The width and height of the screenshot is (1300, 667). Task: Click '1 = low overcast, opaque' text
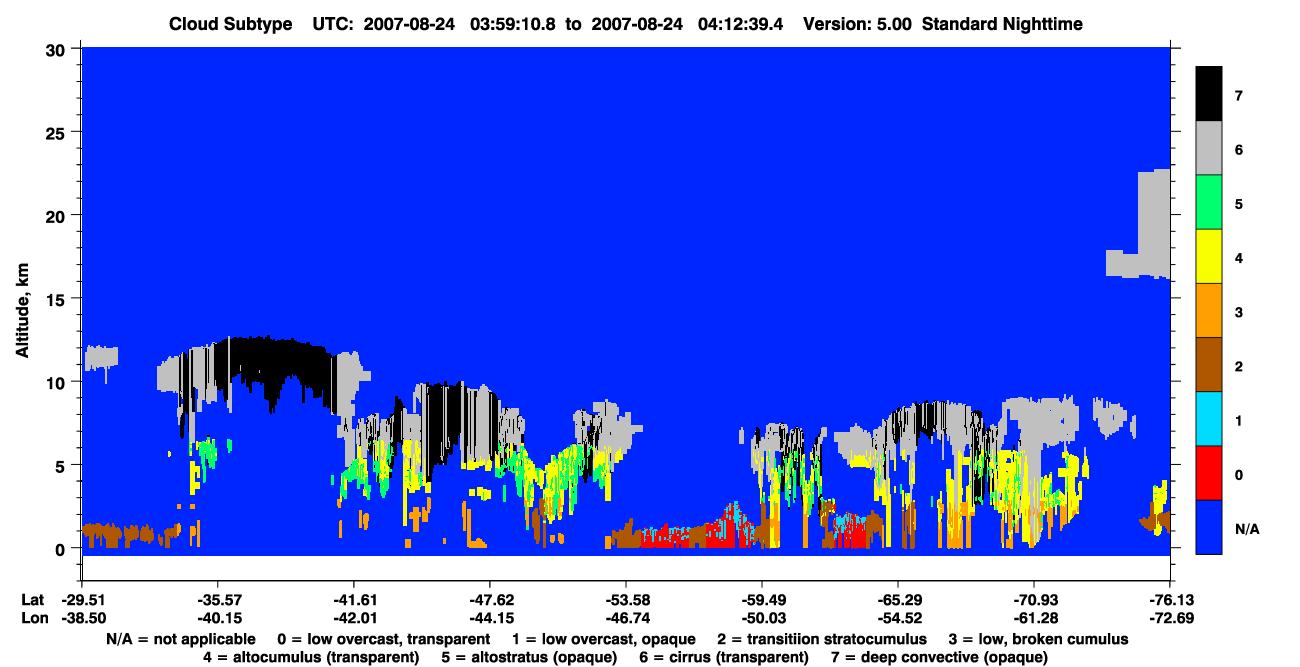coord(603,639)
